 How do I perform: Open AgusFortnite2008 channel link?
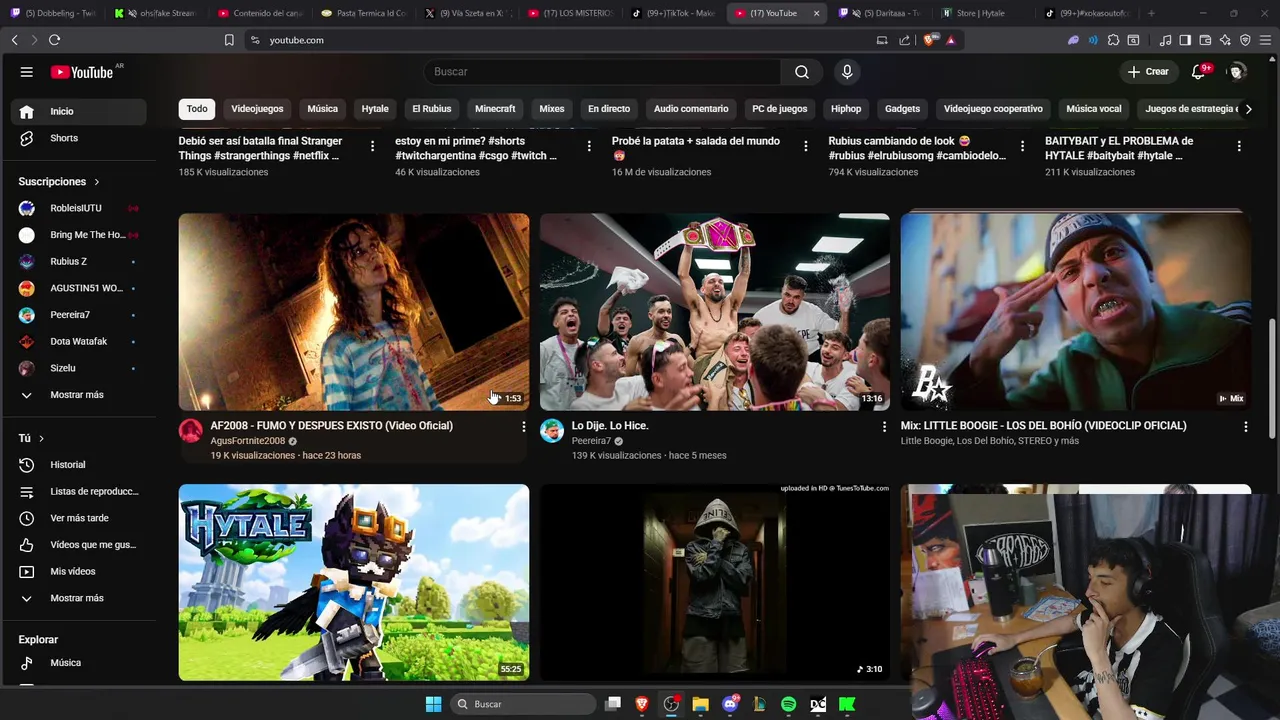point(248,441)
